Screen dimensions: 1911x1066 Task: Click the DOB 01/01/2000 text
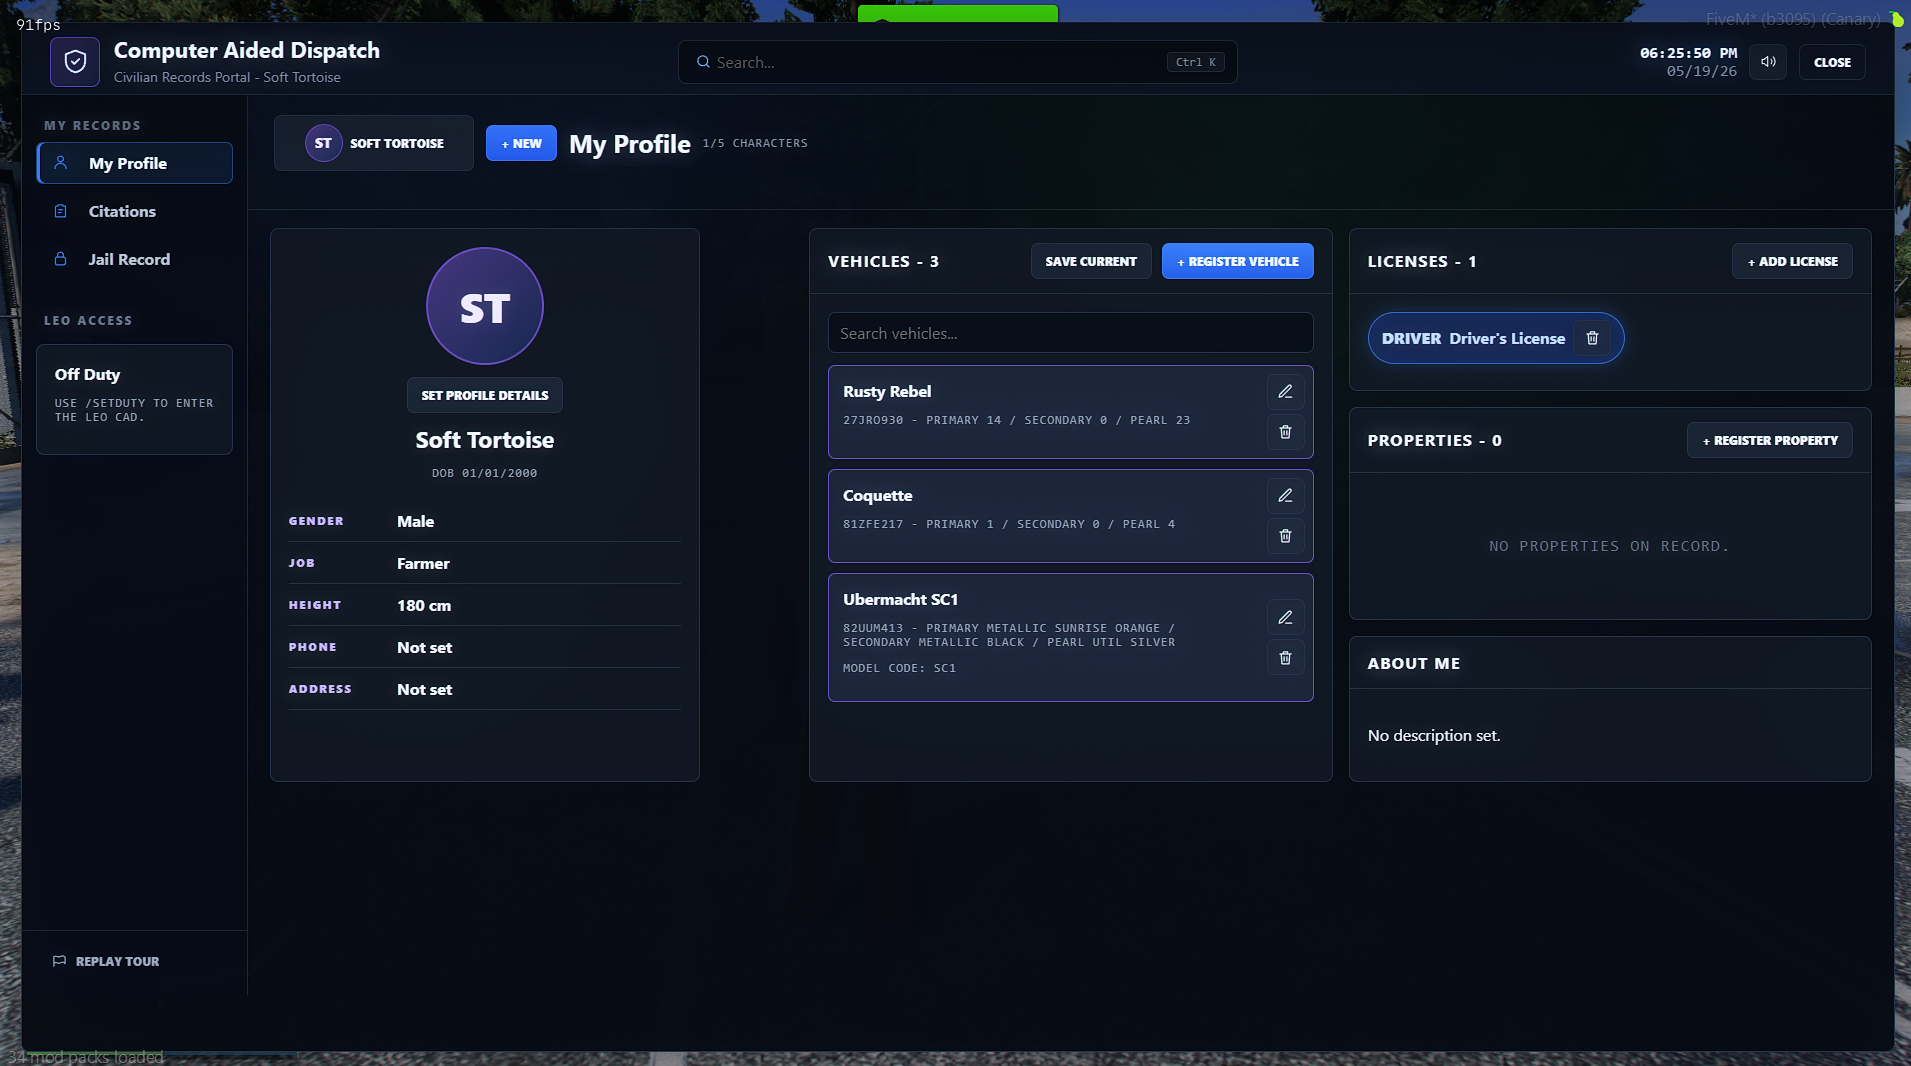[x=485, y=473]
